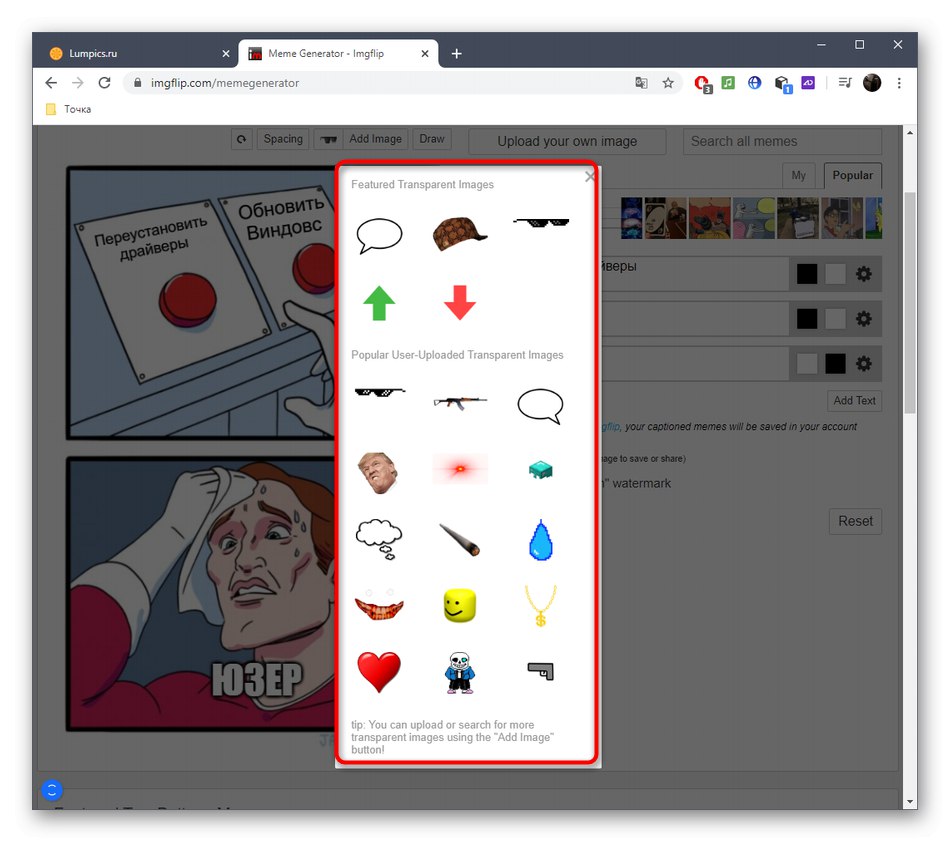Viewport: 950px width, 842px height.
Task: Open the sunglasses image picker button
Action: 328,139
